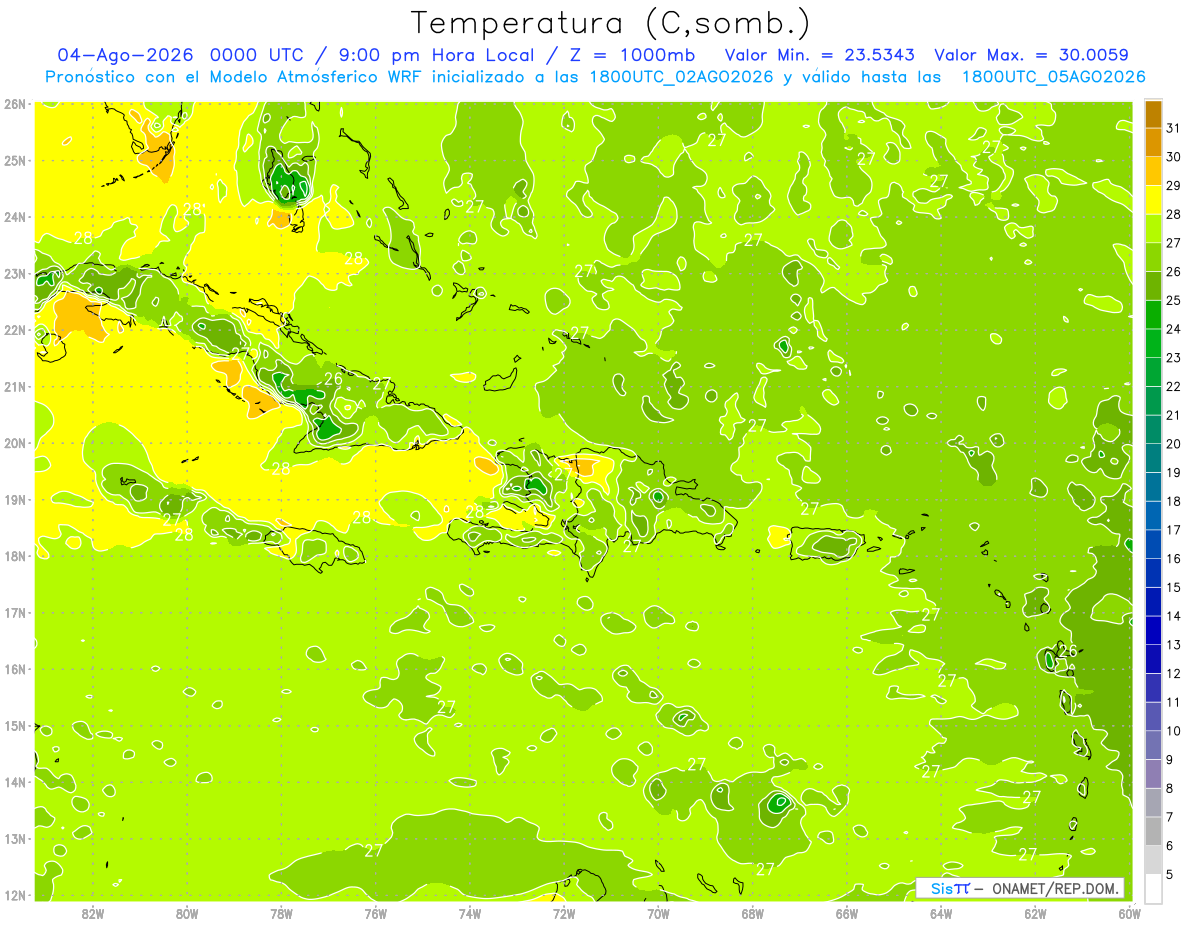Click the longitude label "72W"
The height and width of the screenshot is (927, 1200).
564,913
